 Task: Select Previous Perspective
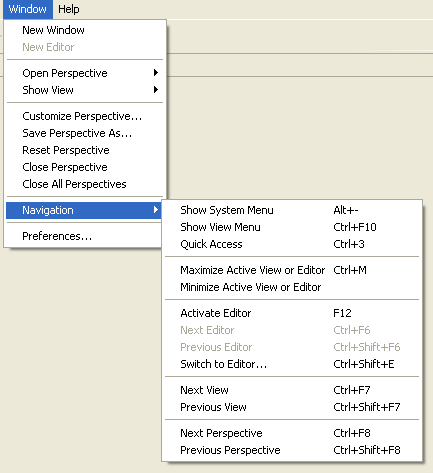[292, 450]
